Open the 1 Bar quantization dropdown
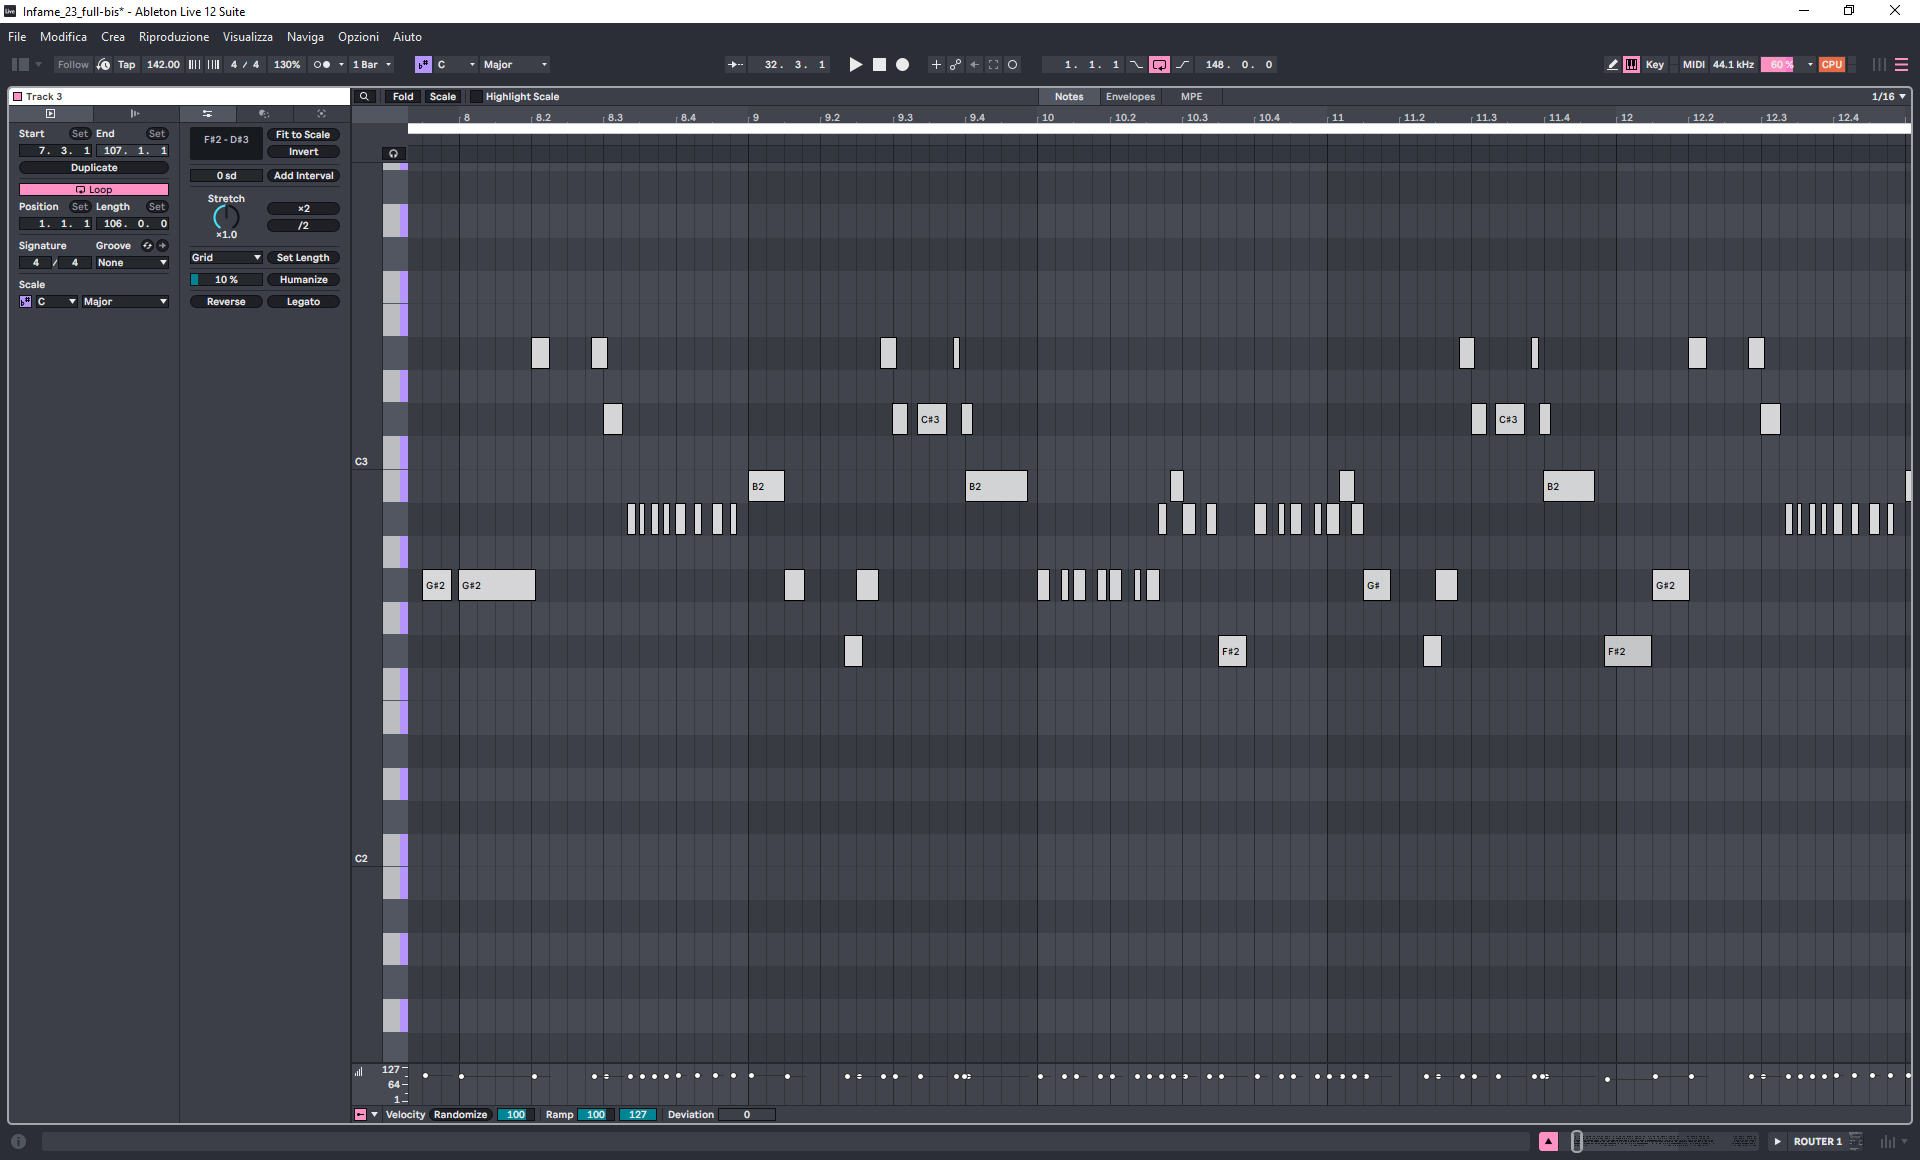Screen dimensions: 1920x1160 tap(372, 64)
